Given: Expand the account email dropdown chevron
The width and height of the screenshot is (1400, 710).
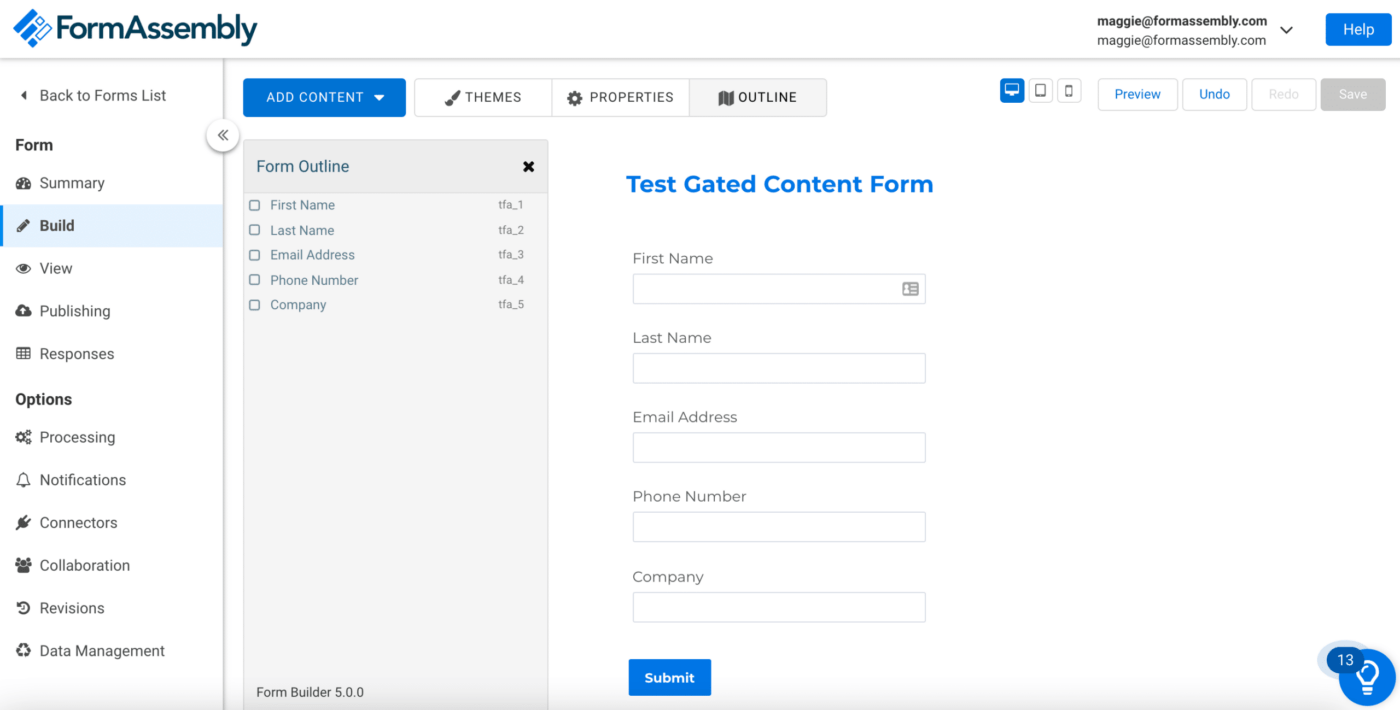Looking at the screenshot, I should 1287,30.
